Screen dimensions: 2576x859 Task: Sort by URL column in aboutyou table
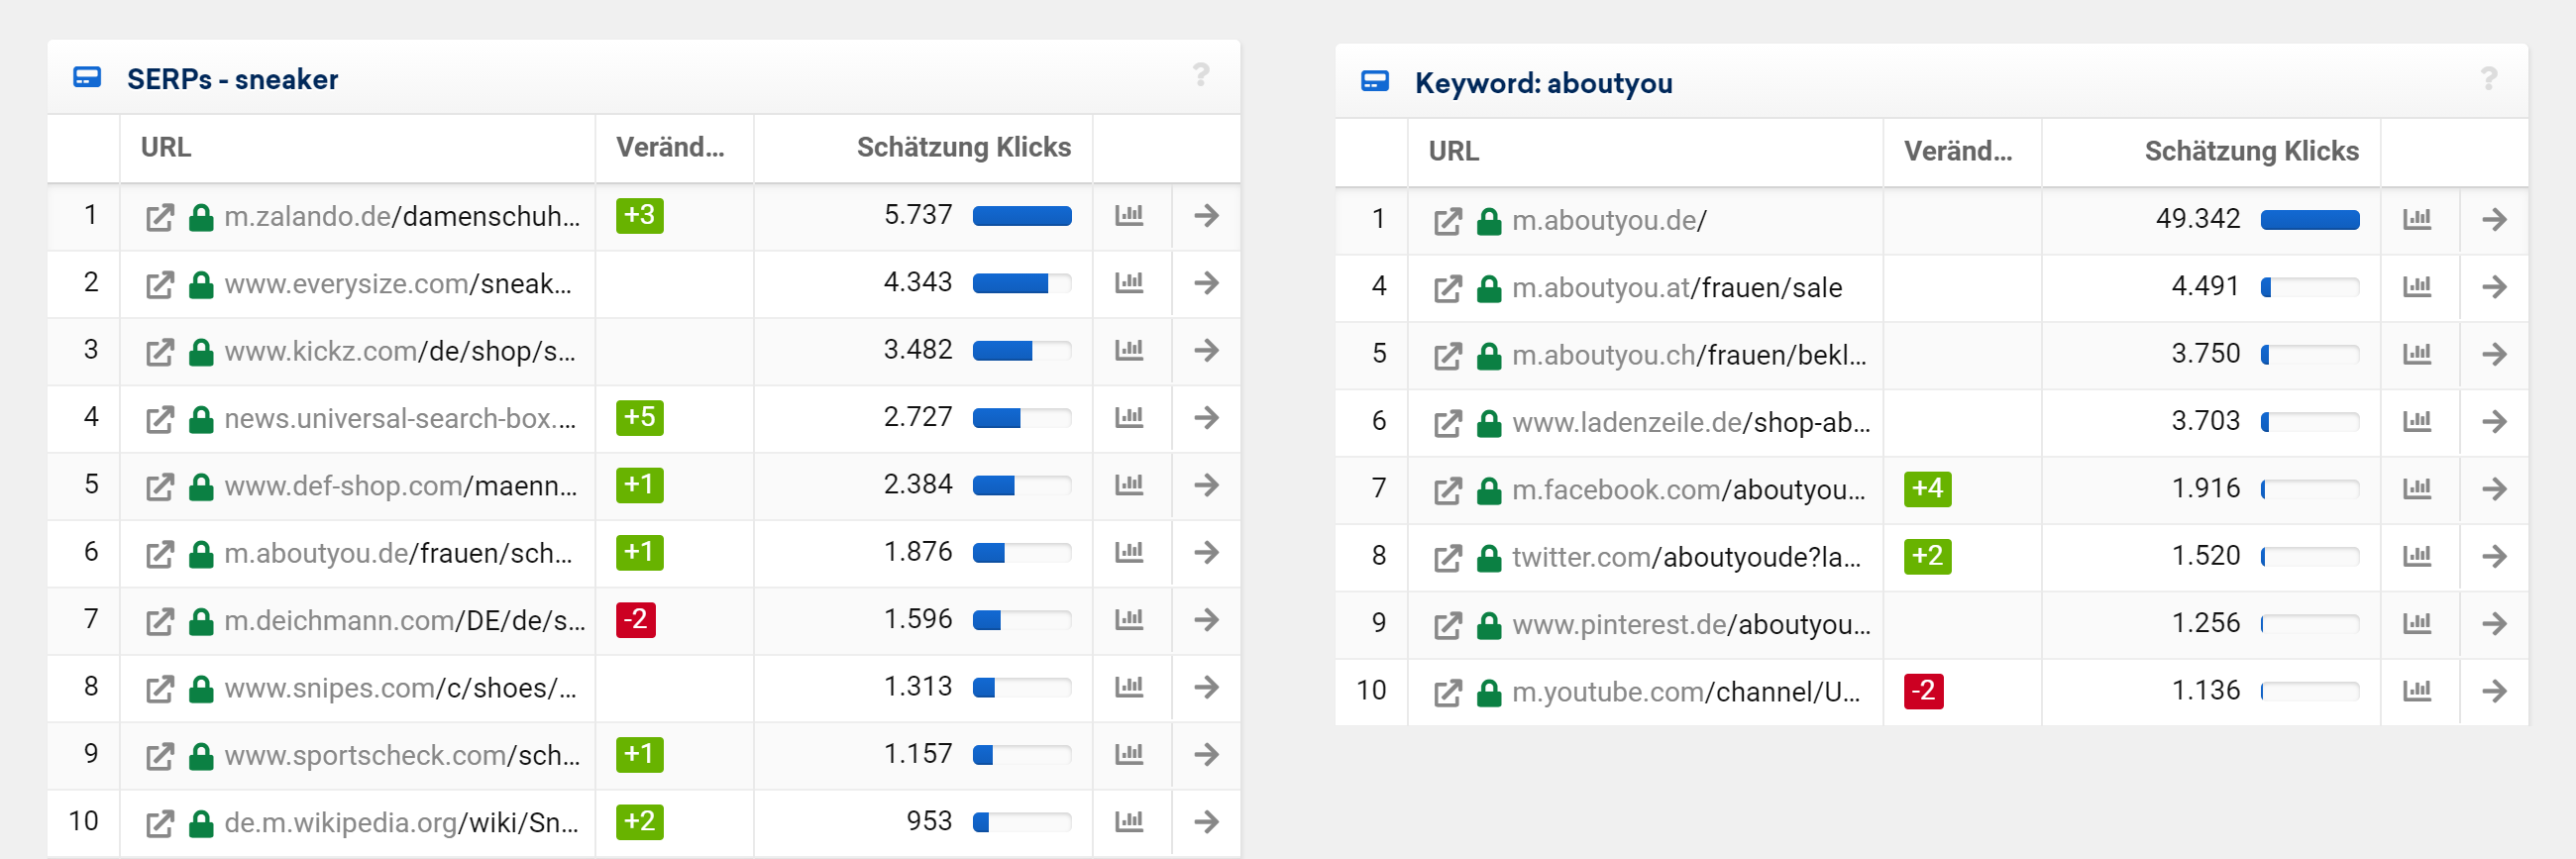coord(1453,152)
